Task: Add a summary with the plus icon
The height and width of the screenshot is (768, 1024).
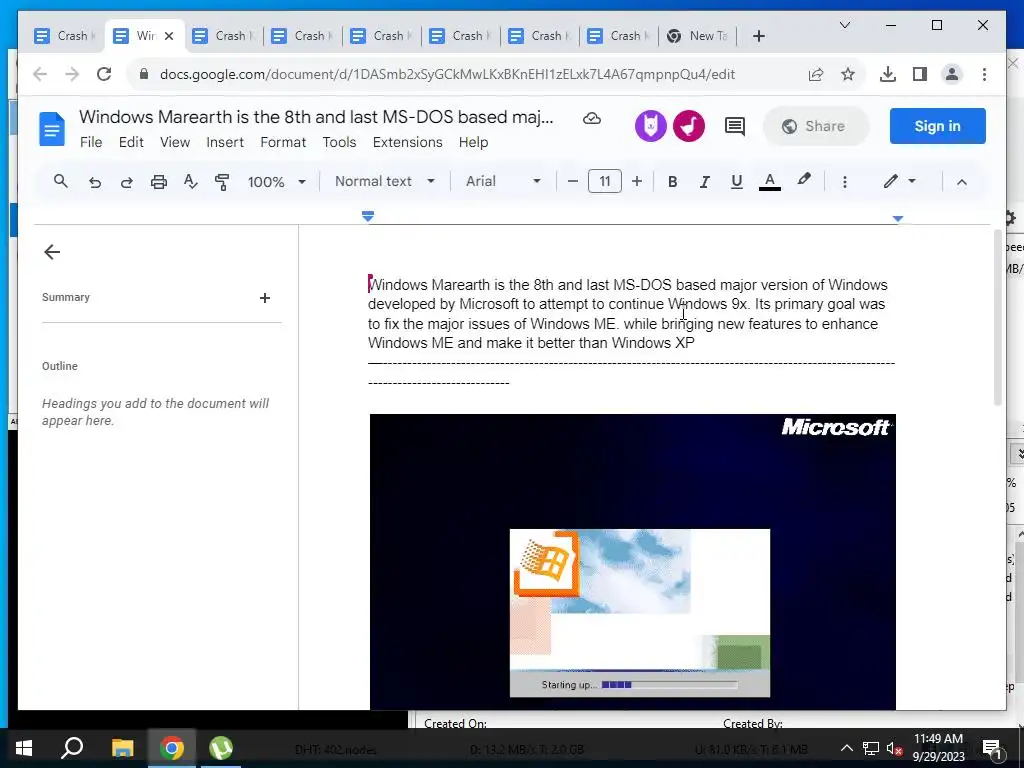Action: coord(264,298)
